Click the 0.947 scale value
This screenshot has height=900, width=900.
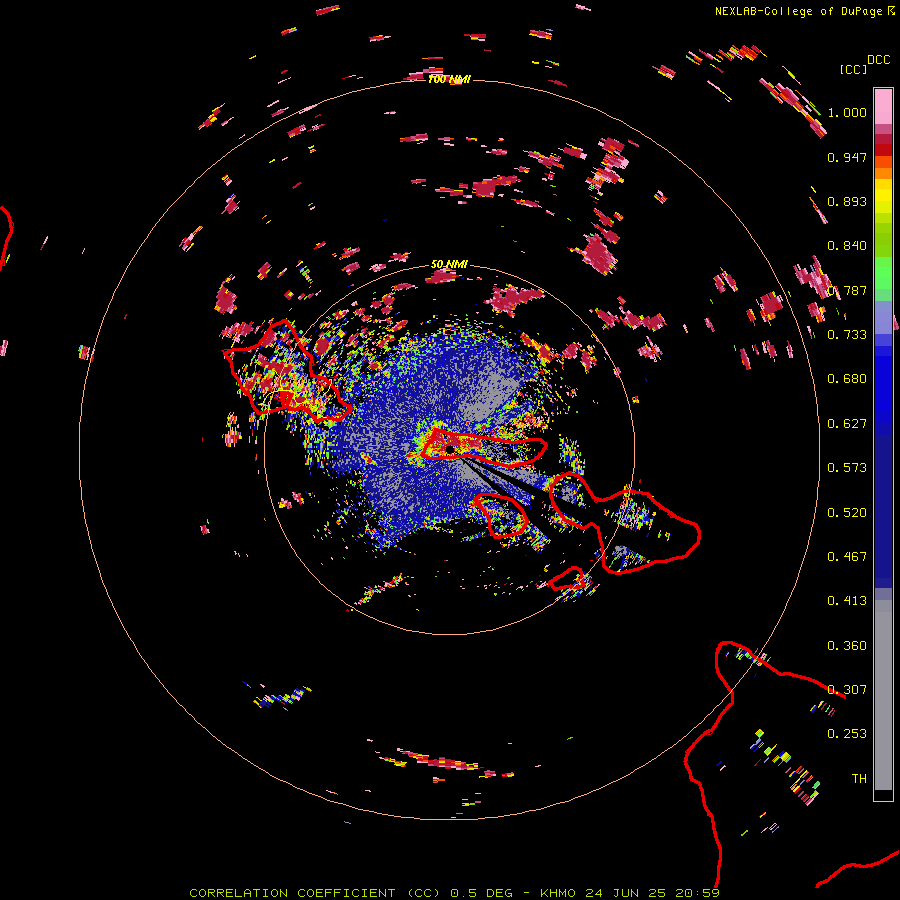pos(847,157)
